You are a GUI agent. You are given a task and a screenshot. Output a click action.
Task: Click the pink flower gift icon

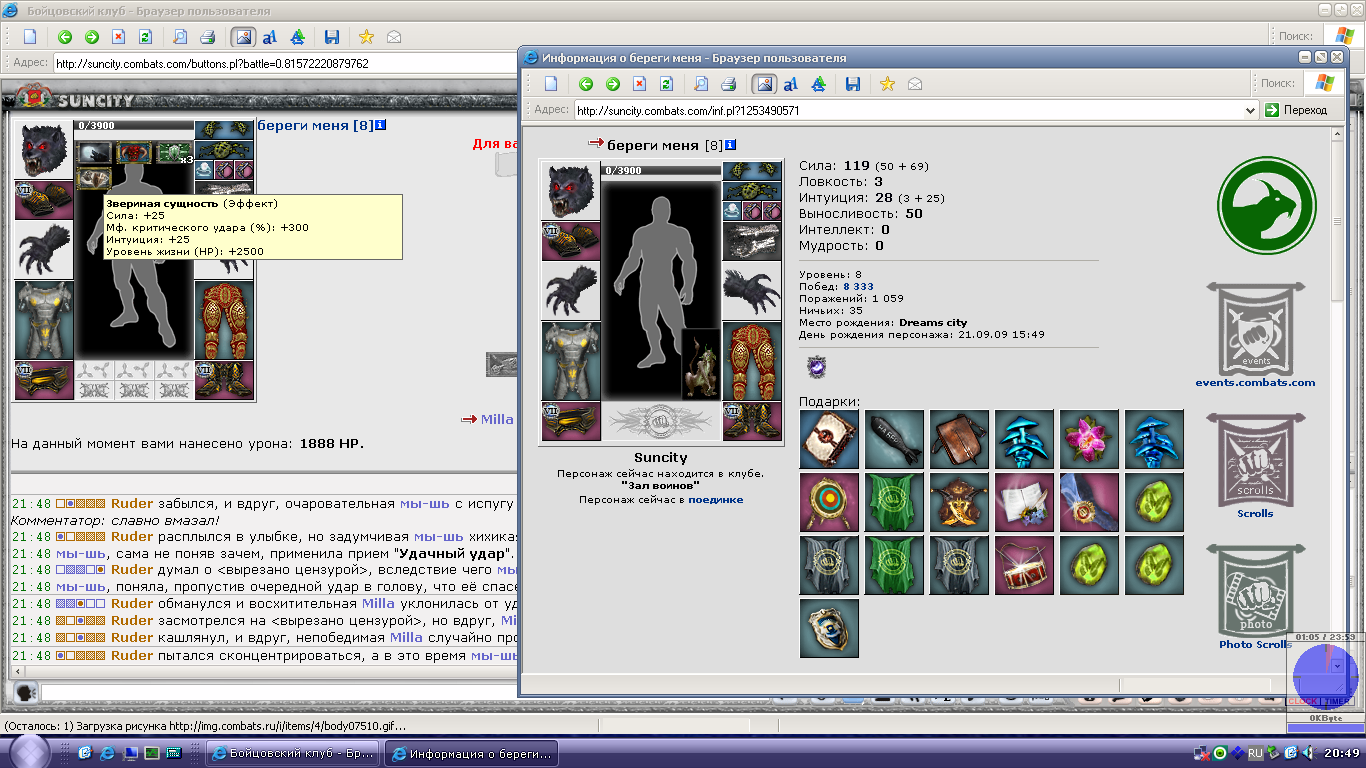(1089, 439)
